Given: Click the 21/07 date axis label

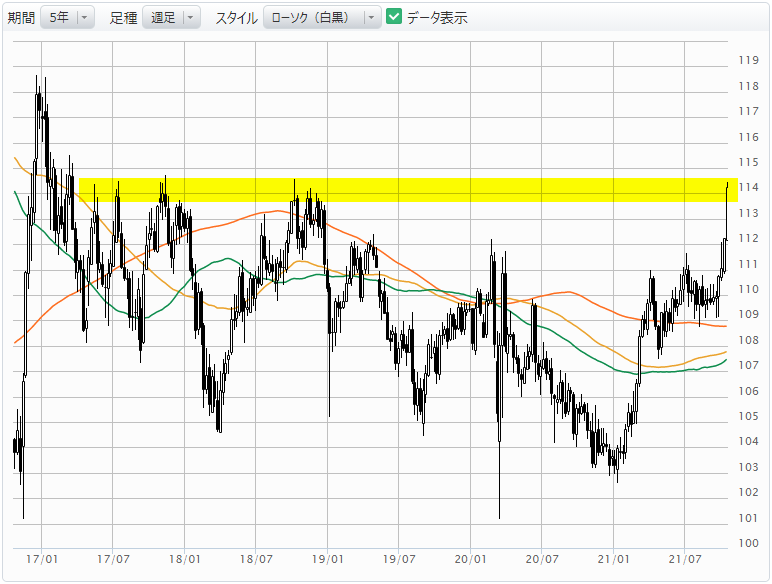Looking at the screenshot, I should coord(685,559).
